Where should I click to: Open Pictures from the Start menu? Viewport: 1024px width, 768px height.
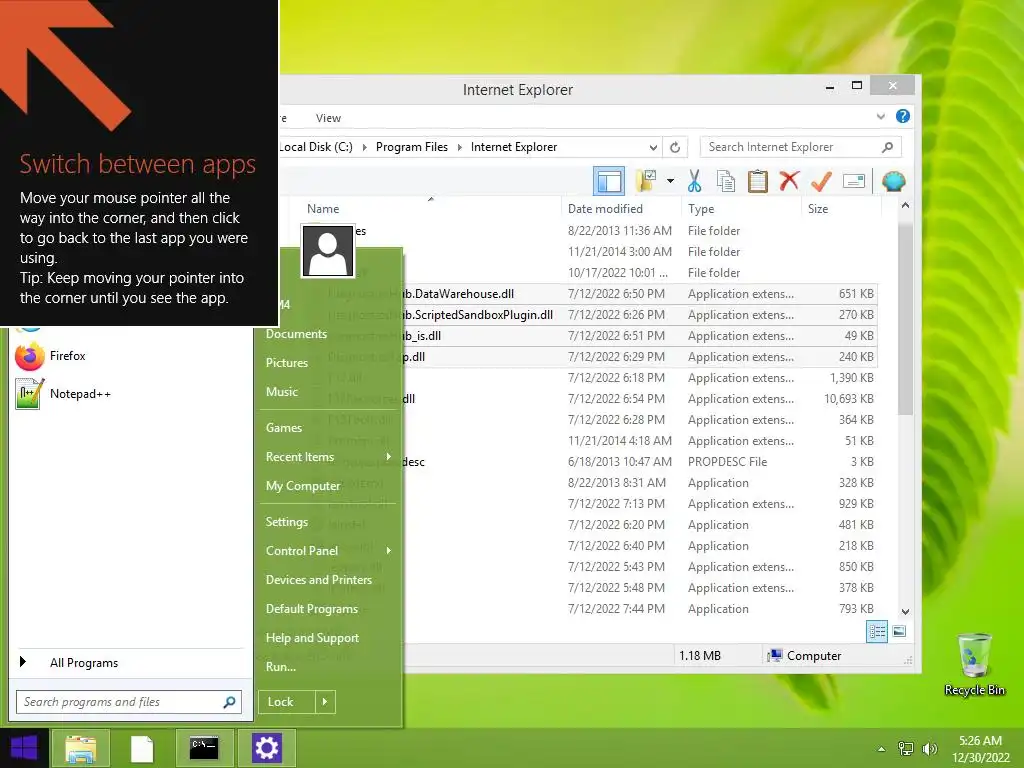[286, 363]
